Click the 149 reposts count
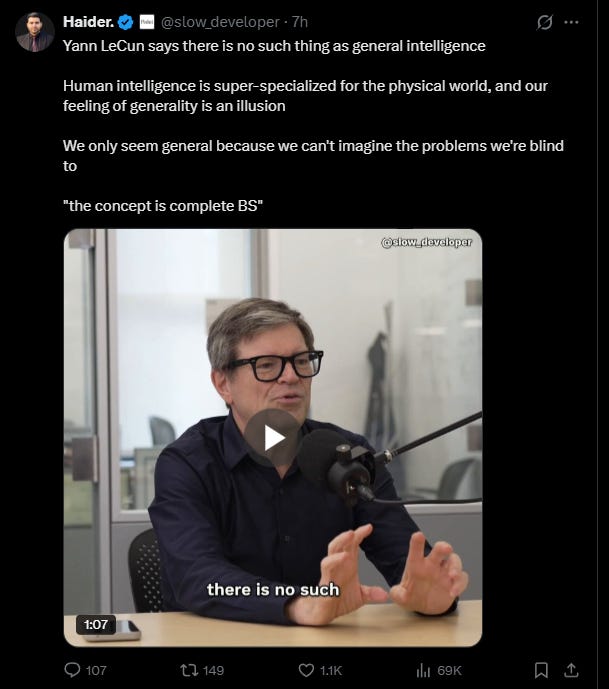The height and width of the screenshot is (689, 609). (214, 671)
